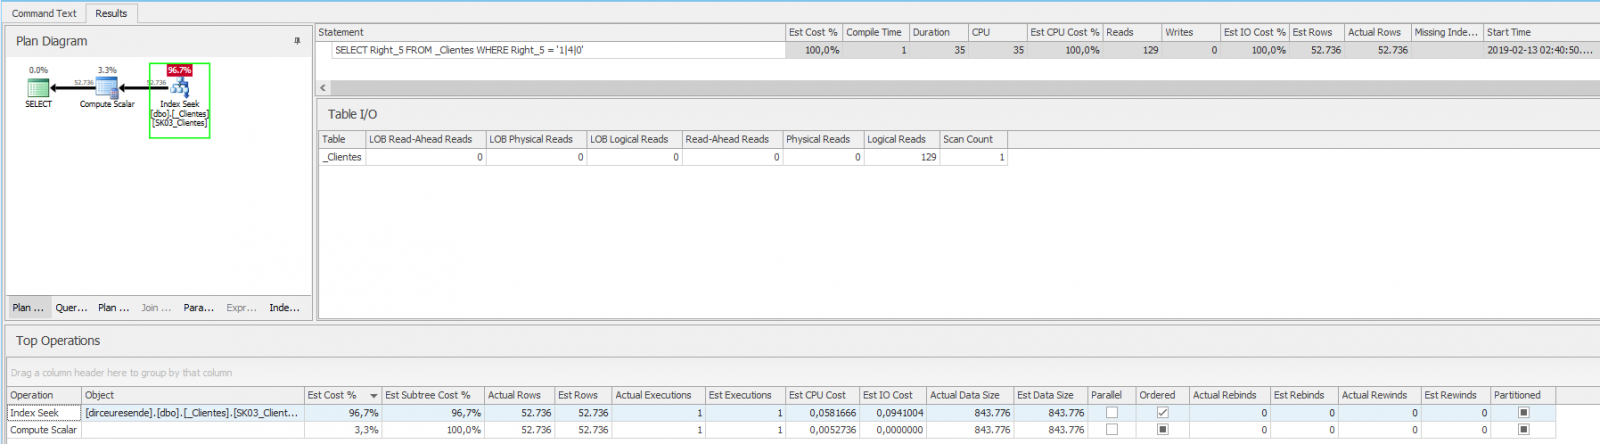Pin the Plan Diagram panel
The height and width of the screenshot is (444, 1600).
(297, 41)
